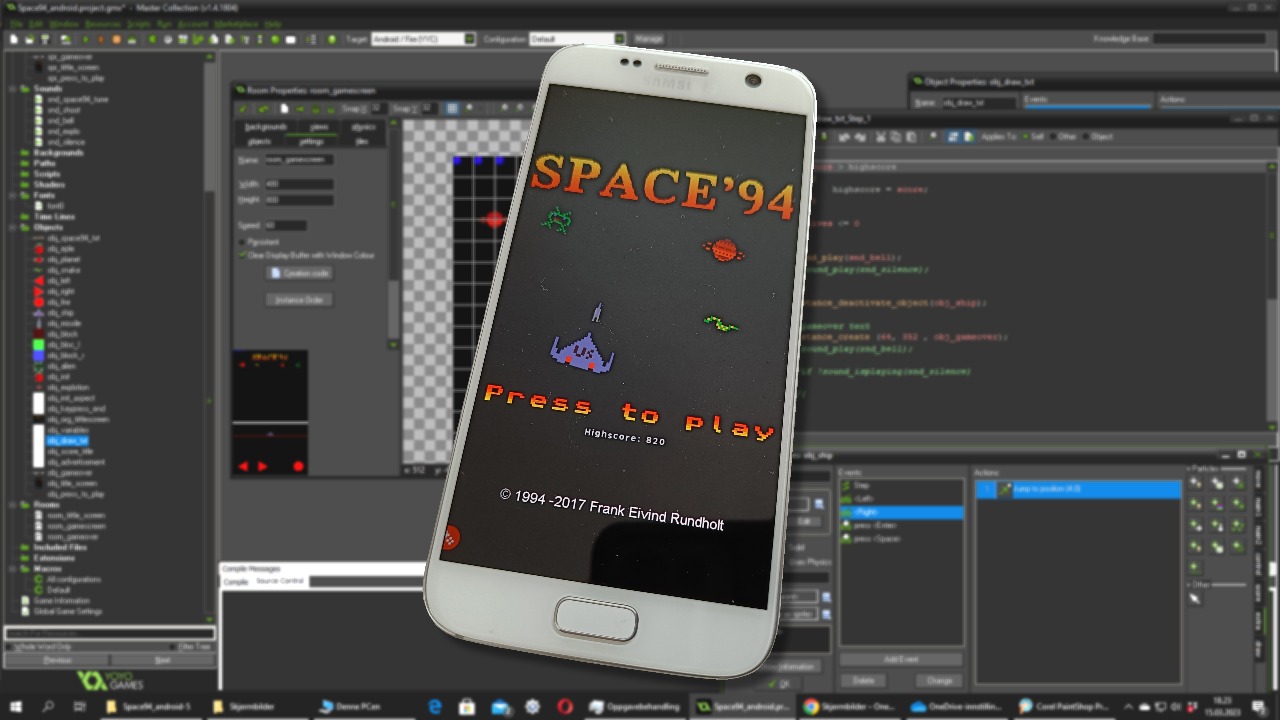
Task: Click the Add Event button
Action: click(x=899, y=660)
